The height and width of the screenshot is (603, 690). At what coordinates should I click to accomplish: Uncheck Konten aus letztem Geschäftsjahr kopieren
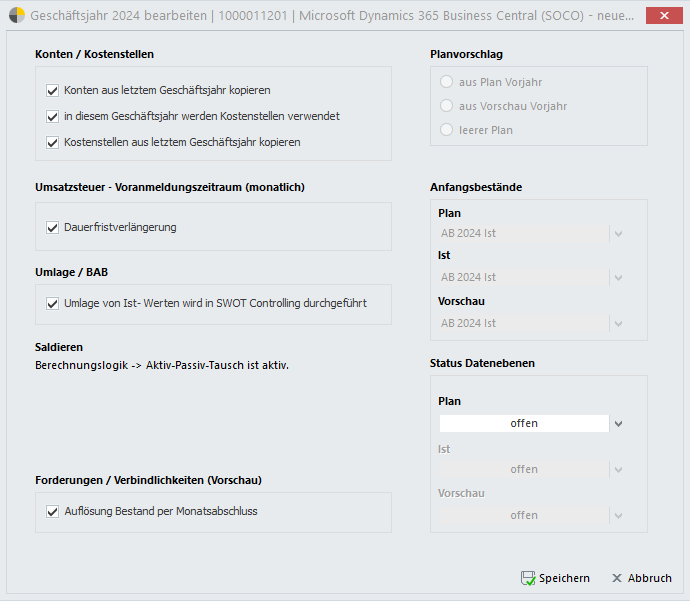[53, 90]
